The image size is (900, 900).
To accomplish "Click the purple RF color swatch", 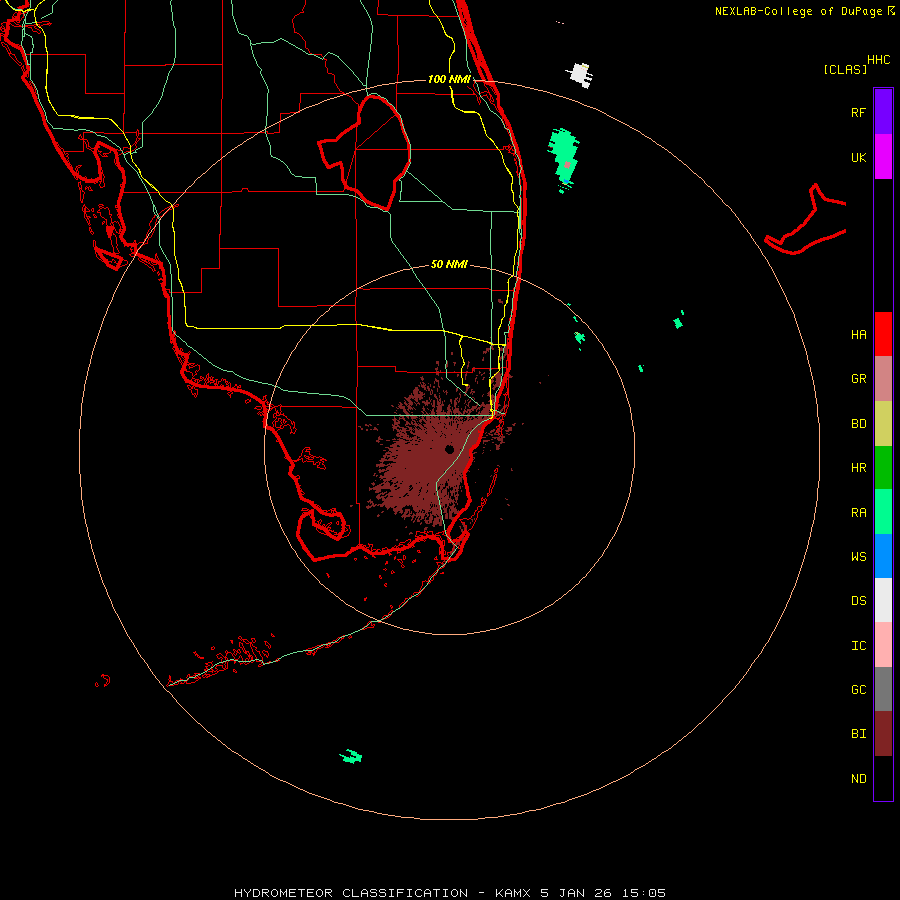I will pos(883,112).
